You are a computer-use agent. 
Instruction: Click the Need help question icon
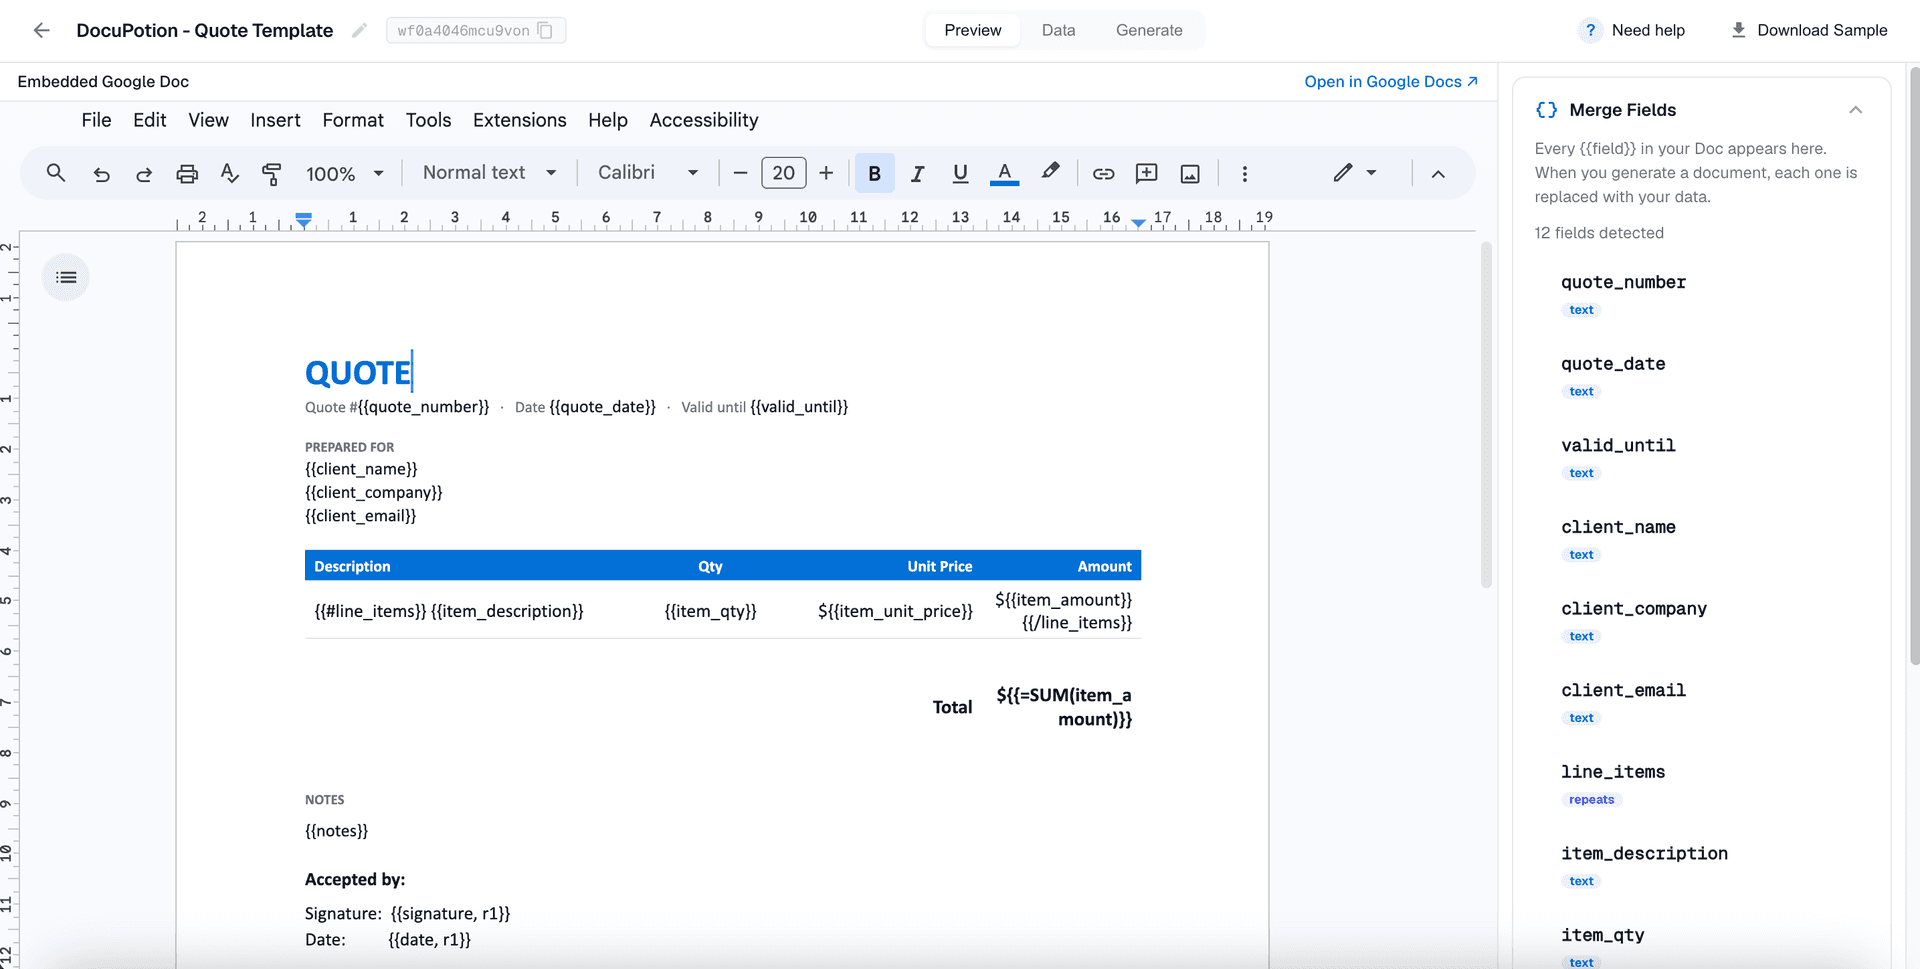(x=1590, y=30)
